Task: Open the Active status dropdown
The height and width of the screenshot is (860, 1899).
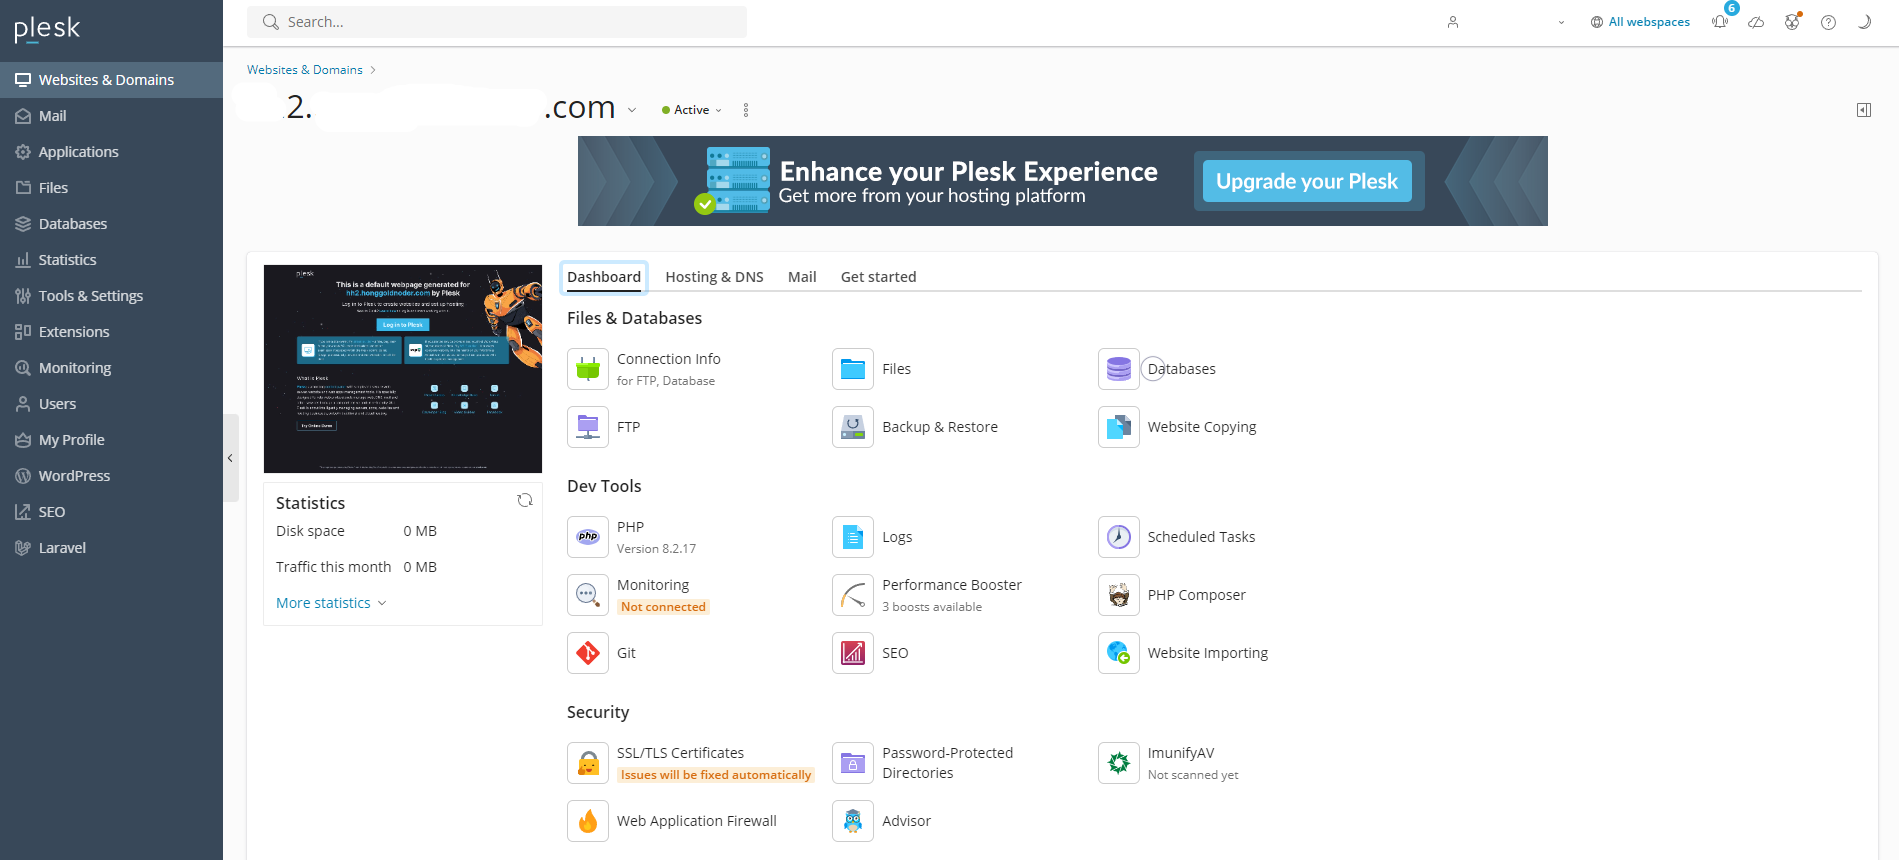Action: 692,110
